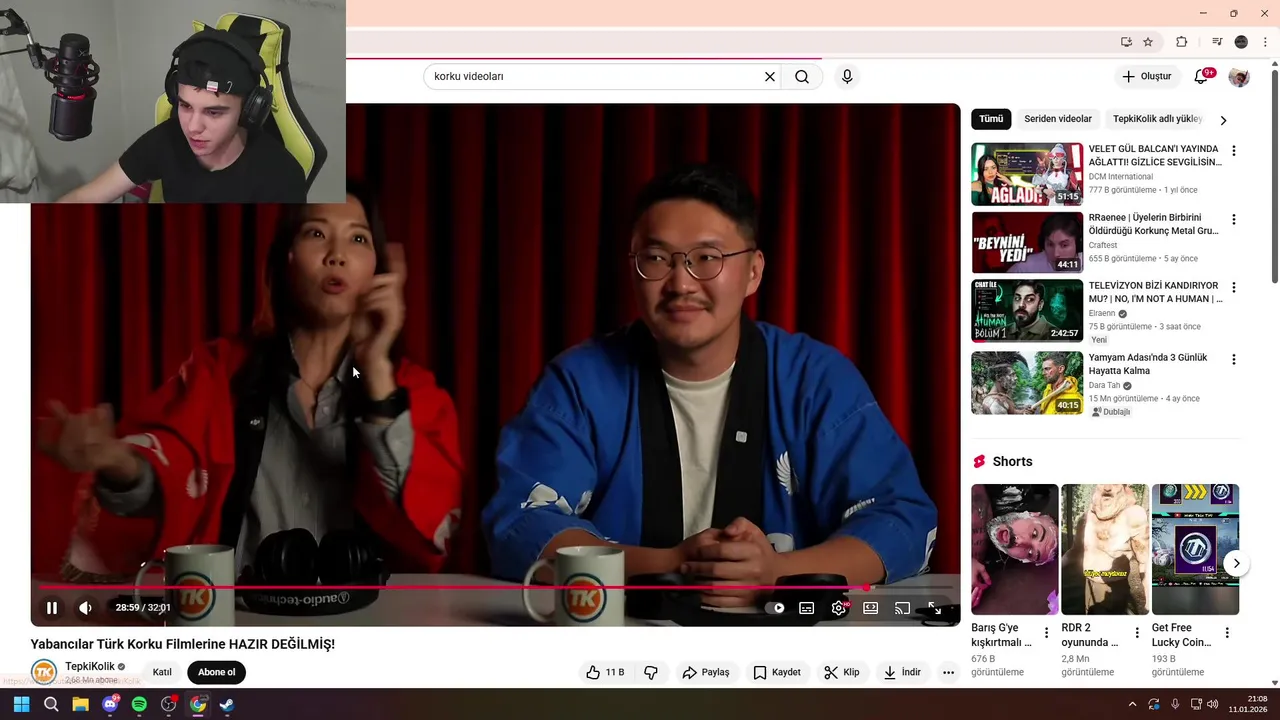
Task: Show more filter chips with the arrow
Action: [1223, 120]
